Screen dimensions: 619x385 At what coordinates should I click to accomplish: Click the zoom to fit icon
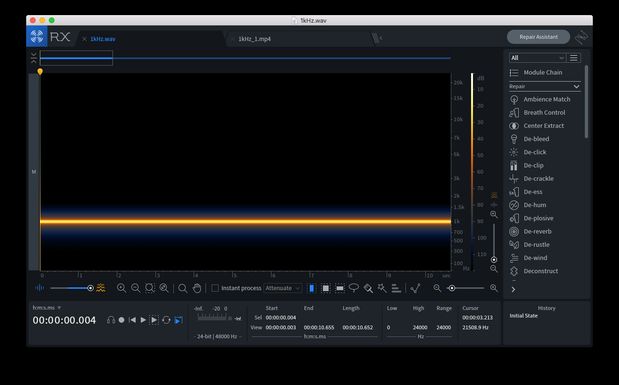(x=164, y=288)
